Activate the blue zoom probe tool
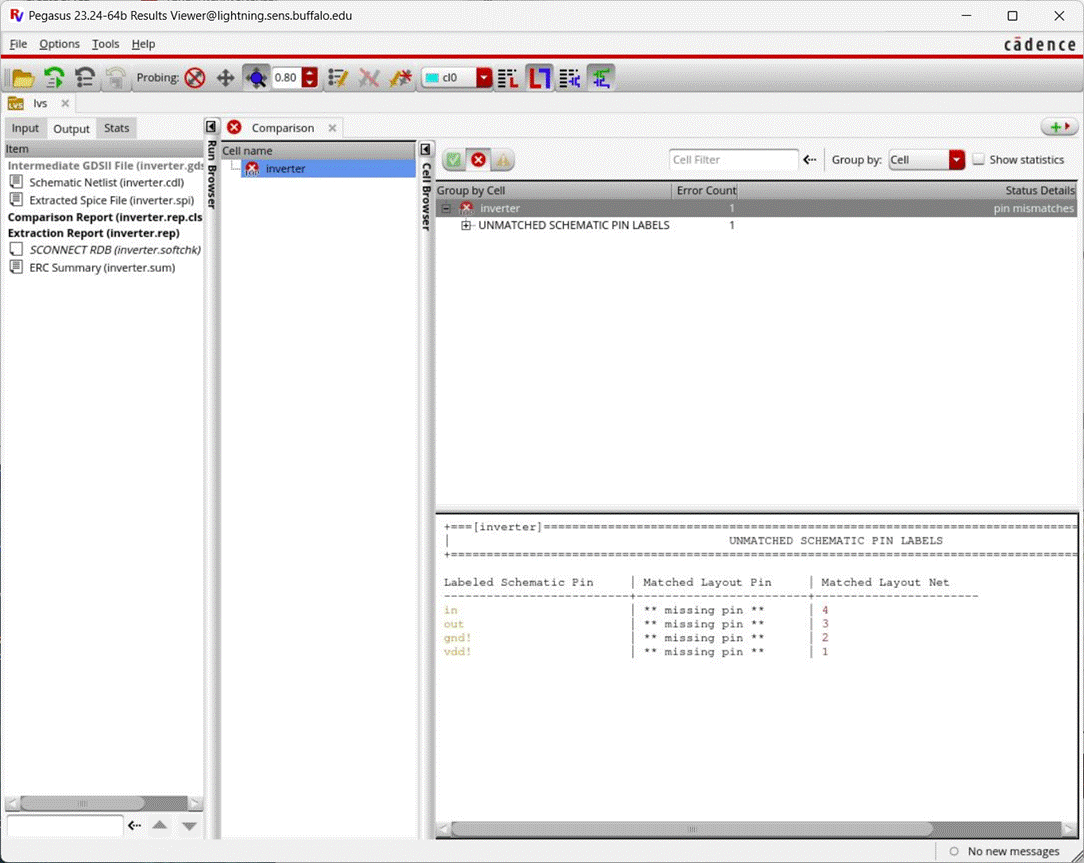The image size is (1084, 863). pos(256,77)
